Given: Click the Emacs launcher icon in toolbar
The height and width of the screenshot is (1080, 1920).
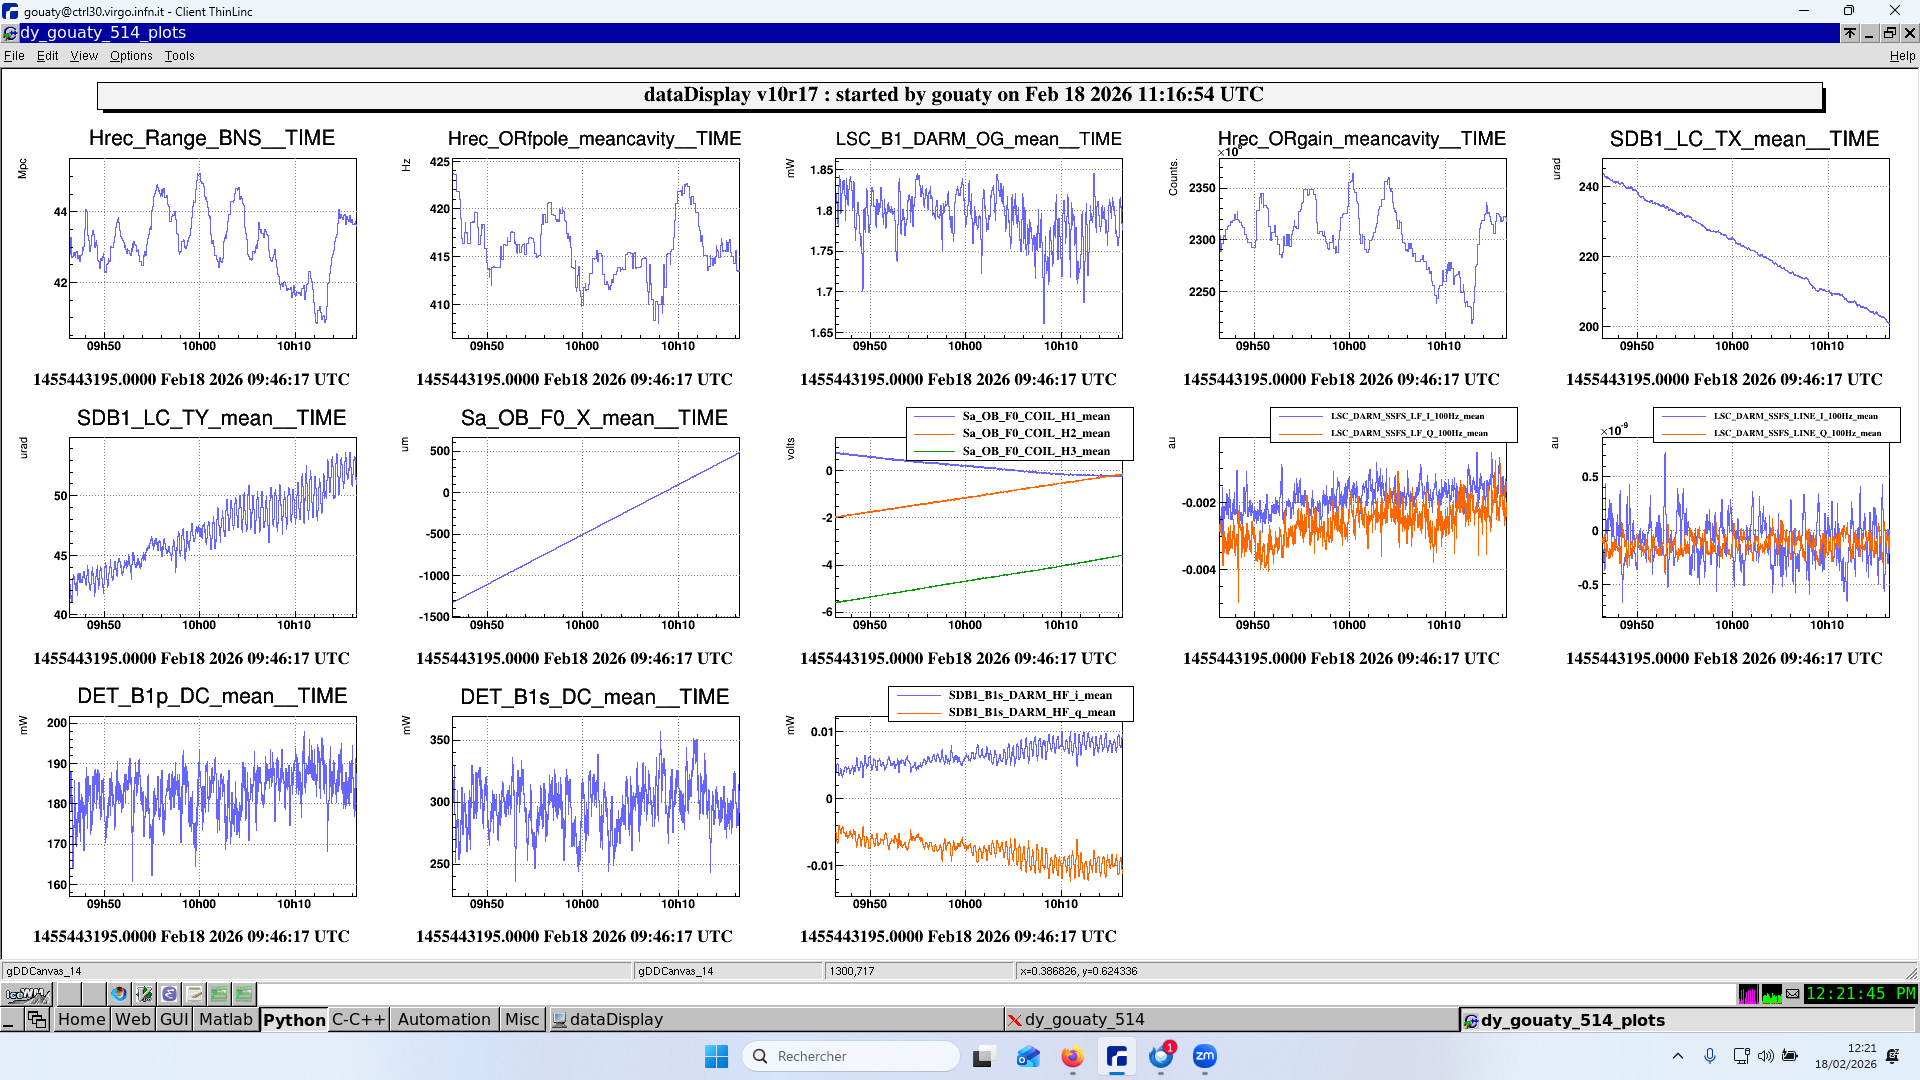Looking at the screenshot, I should coord(169,994).
